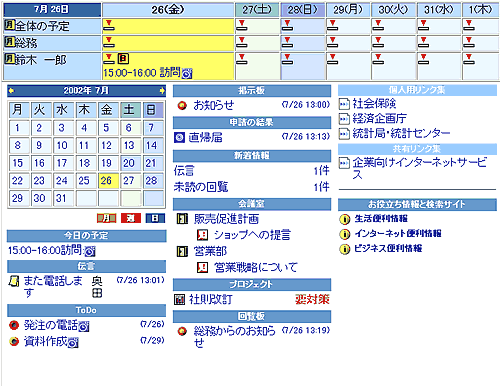
Task: Open the 発注の電話 ToDo item
Action: tap(51, 325)
